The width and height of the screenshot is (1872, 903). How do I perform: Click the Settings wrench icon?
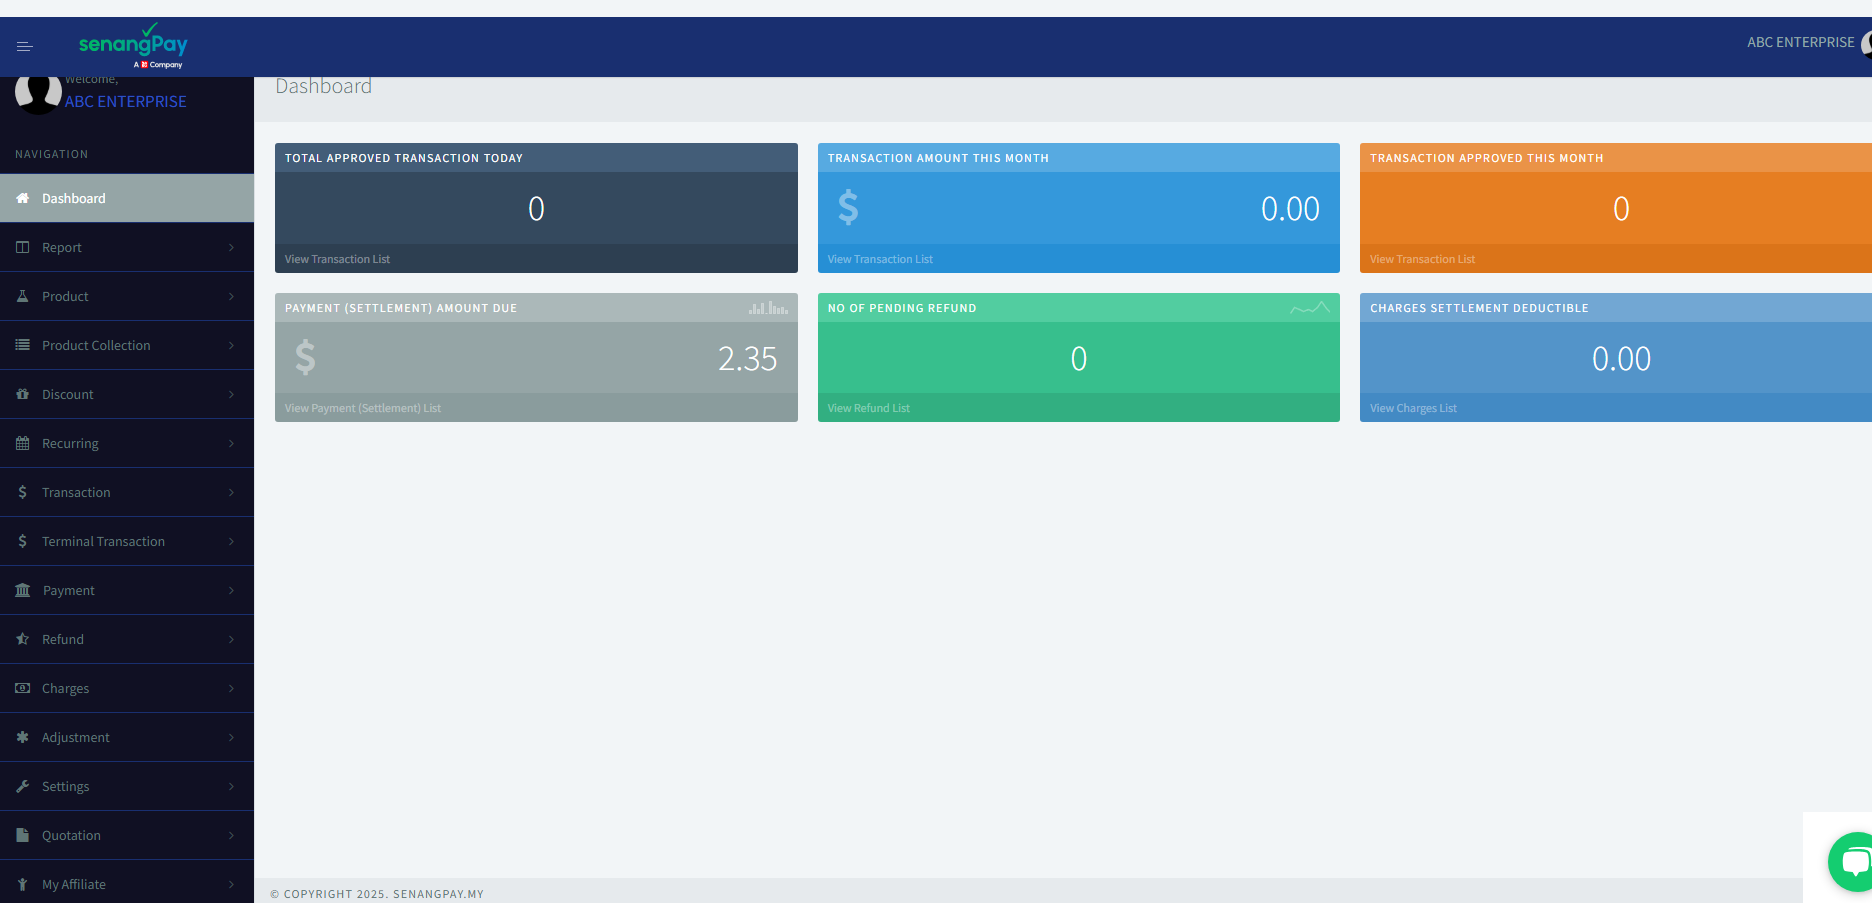coord(22,786)
